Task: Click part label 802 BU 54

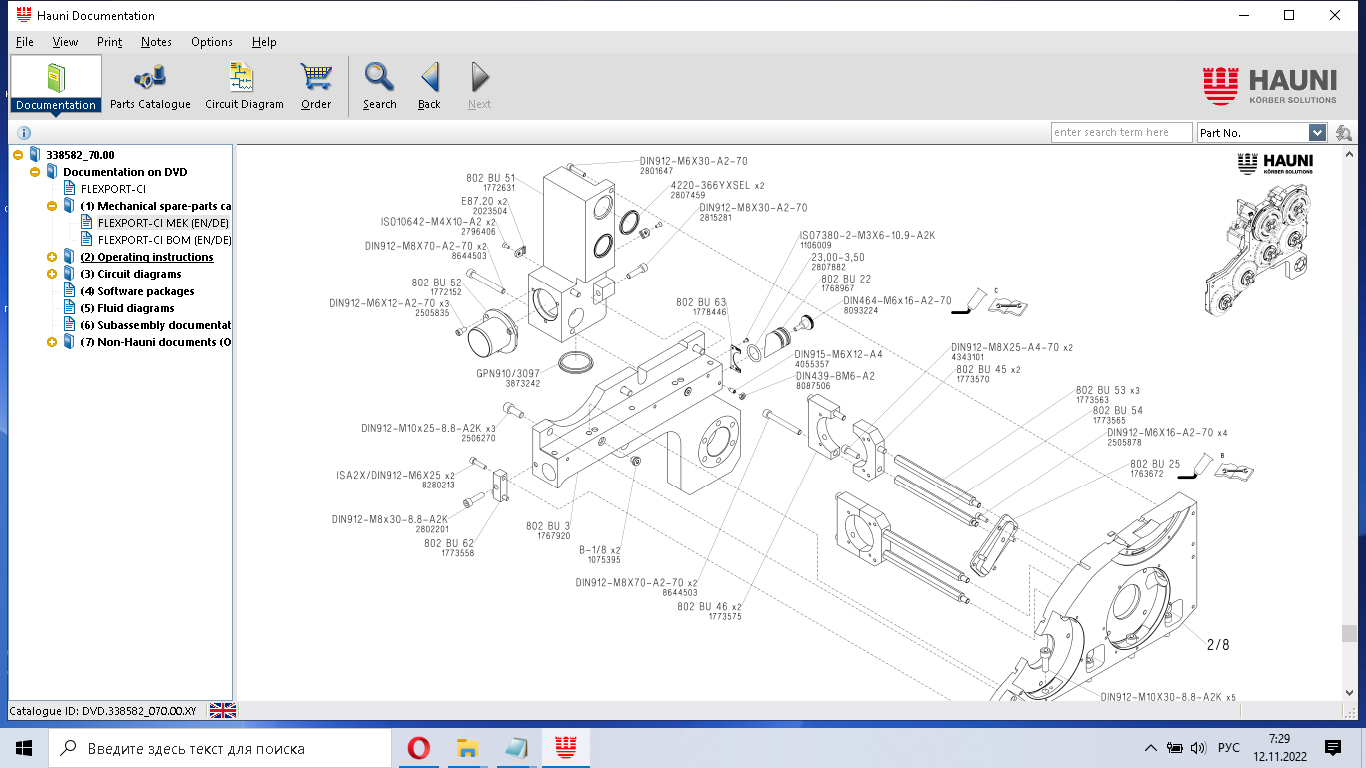Action: pos(1117,410)
